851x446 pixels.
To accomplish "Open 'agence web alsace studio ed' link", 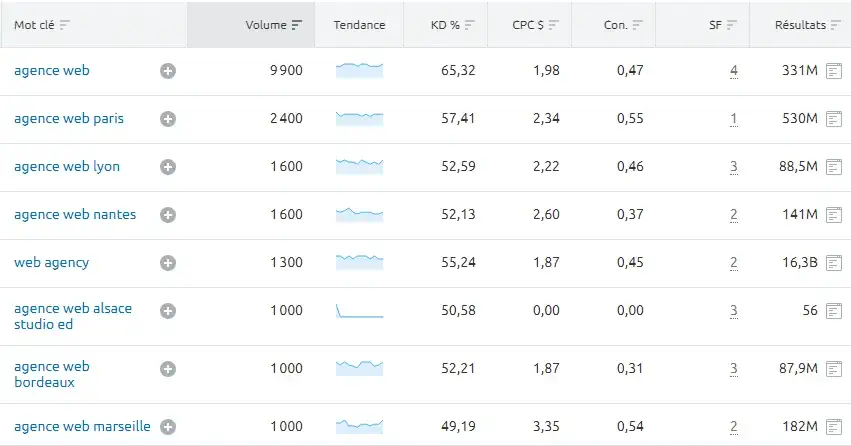I will click(x=73, y=316).
